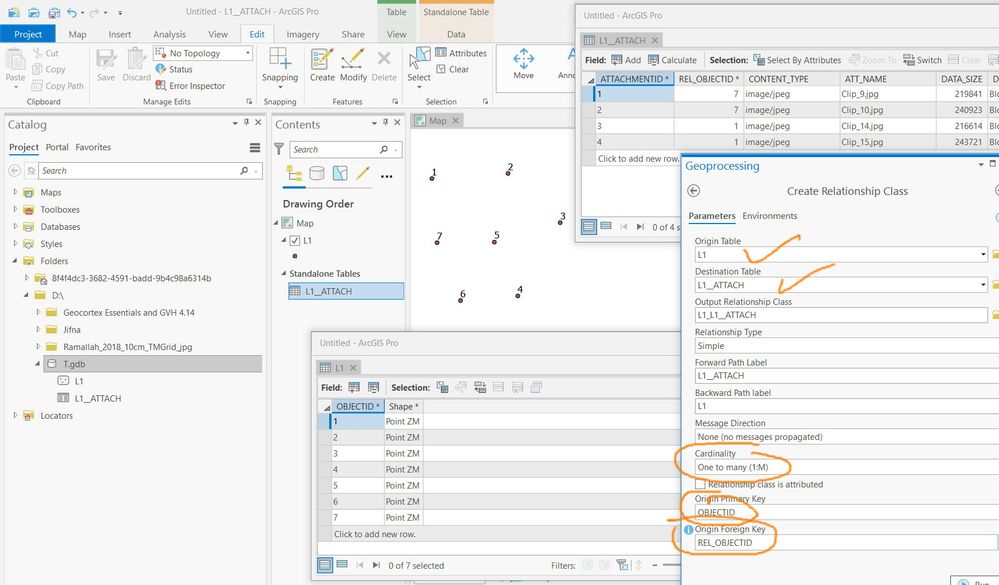Open the Cardinality dropdown
The width and height of the screenshot is (999, 585).
(847, 467)
